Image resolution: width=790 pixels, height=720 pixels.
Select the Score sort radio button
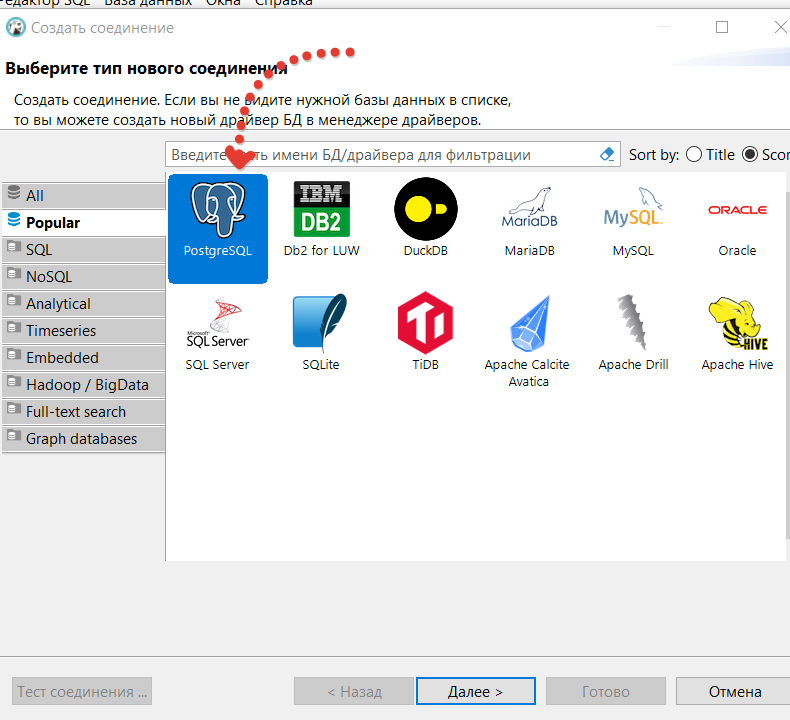pos(750,155)
